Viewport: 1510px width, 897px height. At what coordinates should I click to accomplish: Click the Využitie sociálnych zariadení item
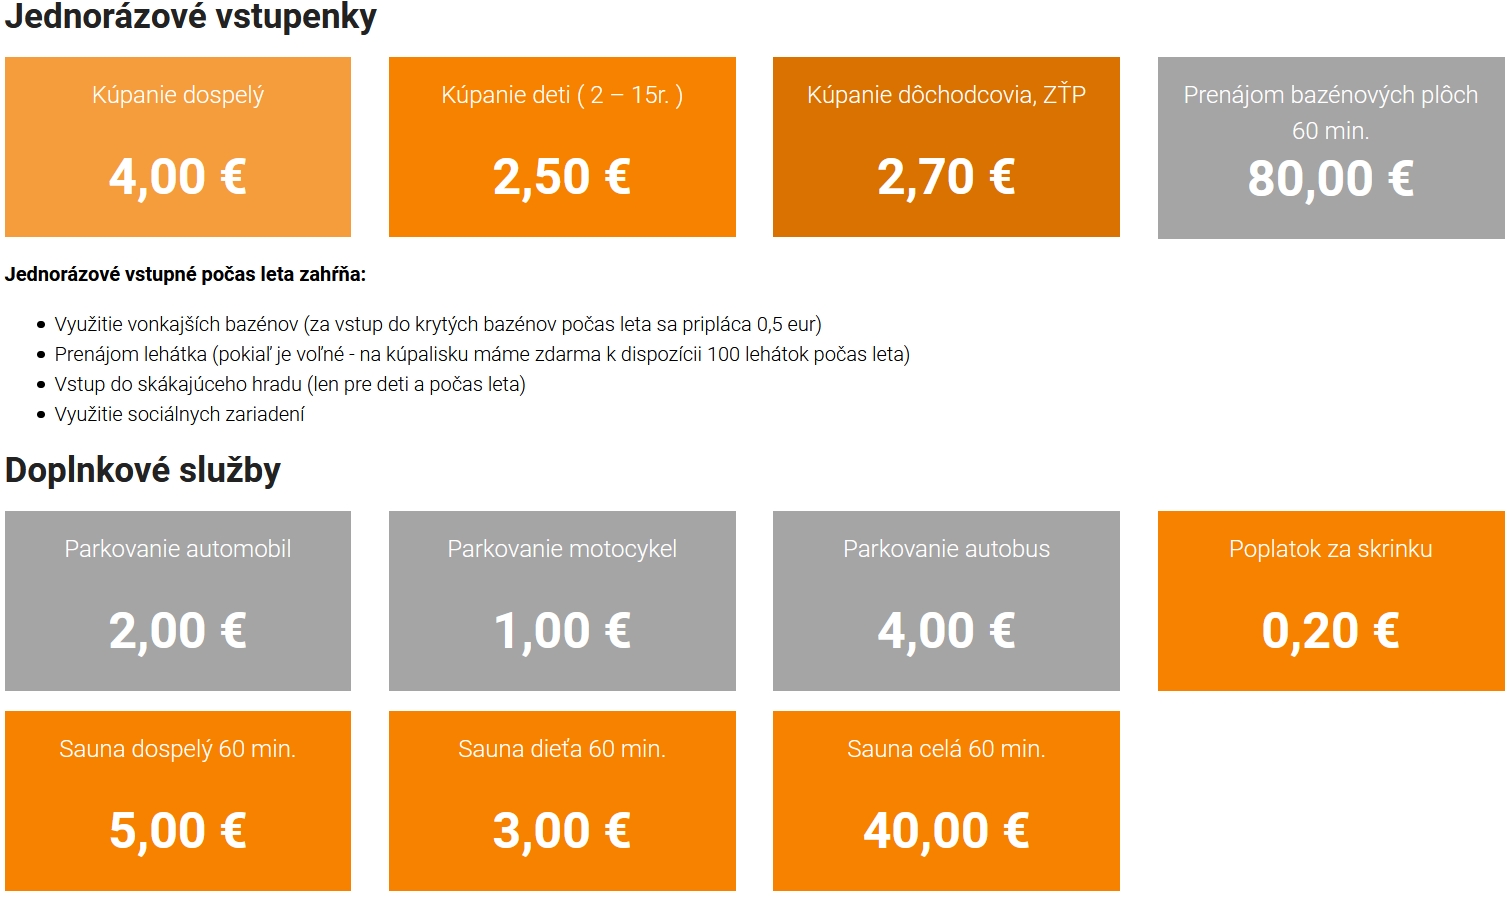tap(180, 414)
